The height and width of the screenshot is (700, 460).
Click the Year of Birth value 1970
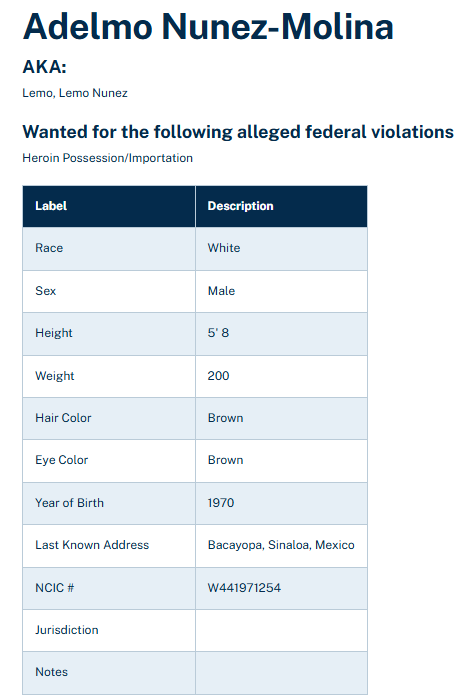point(221,503)
